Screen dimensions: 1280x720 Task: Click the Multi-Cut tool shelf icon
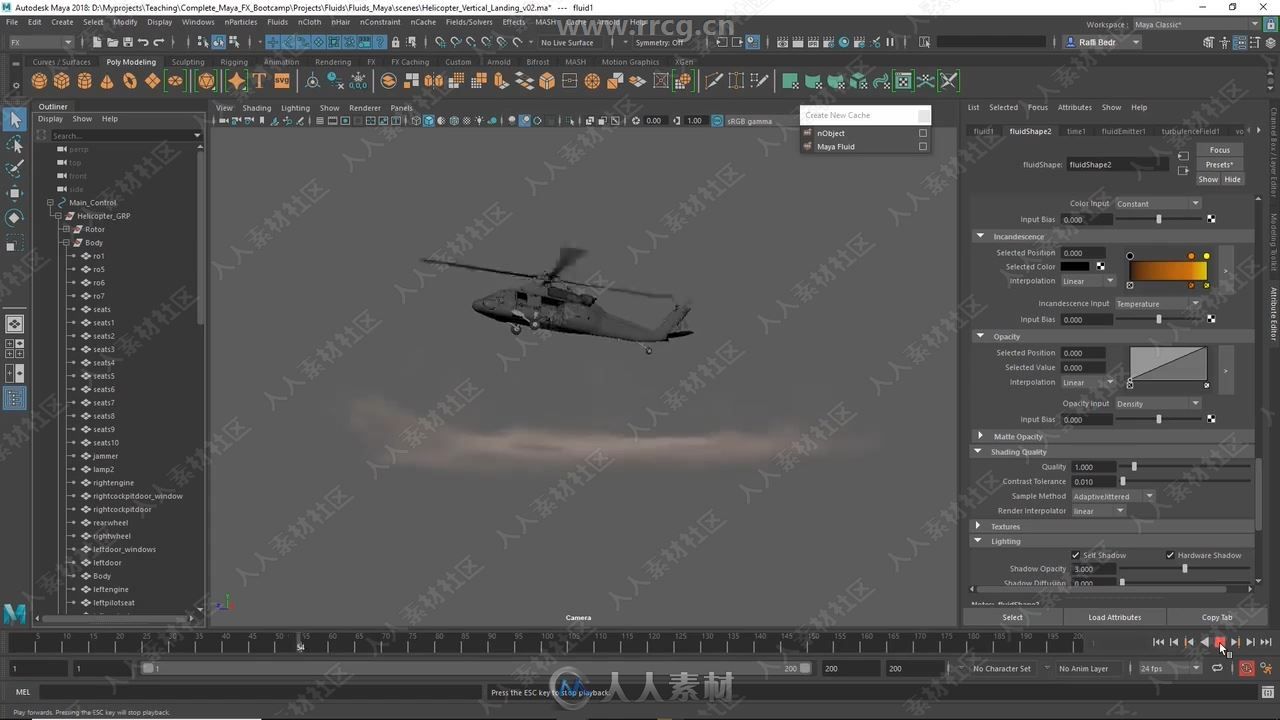[713, 81]
